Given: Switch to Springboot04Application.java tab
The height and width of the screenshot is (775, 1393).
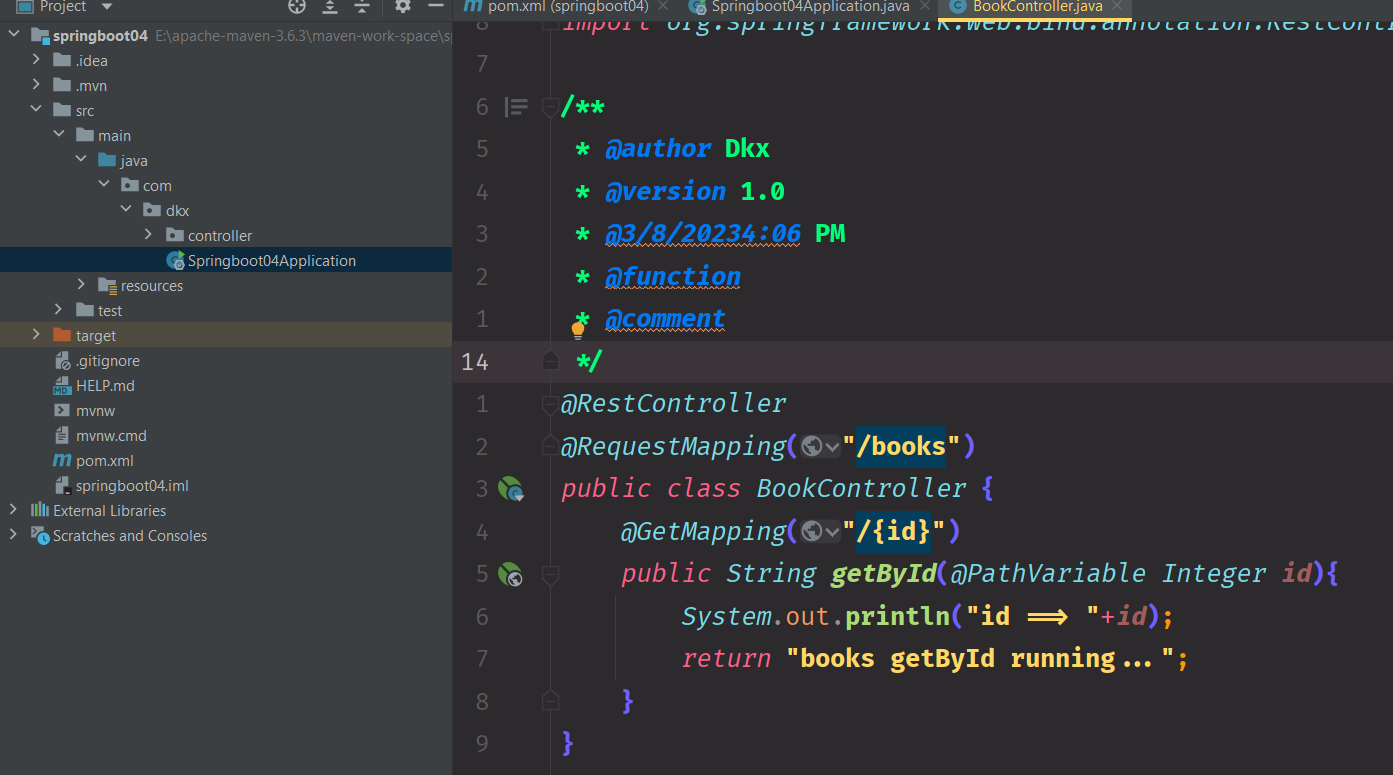Looking at the screenshot, I should (x=810, y=6).
